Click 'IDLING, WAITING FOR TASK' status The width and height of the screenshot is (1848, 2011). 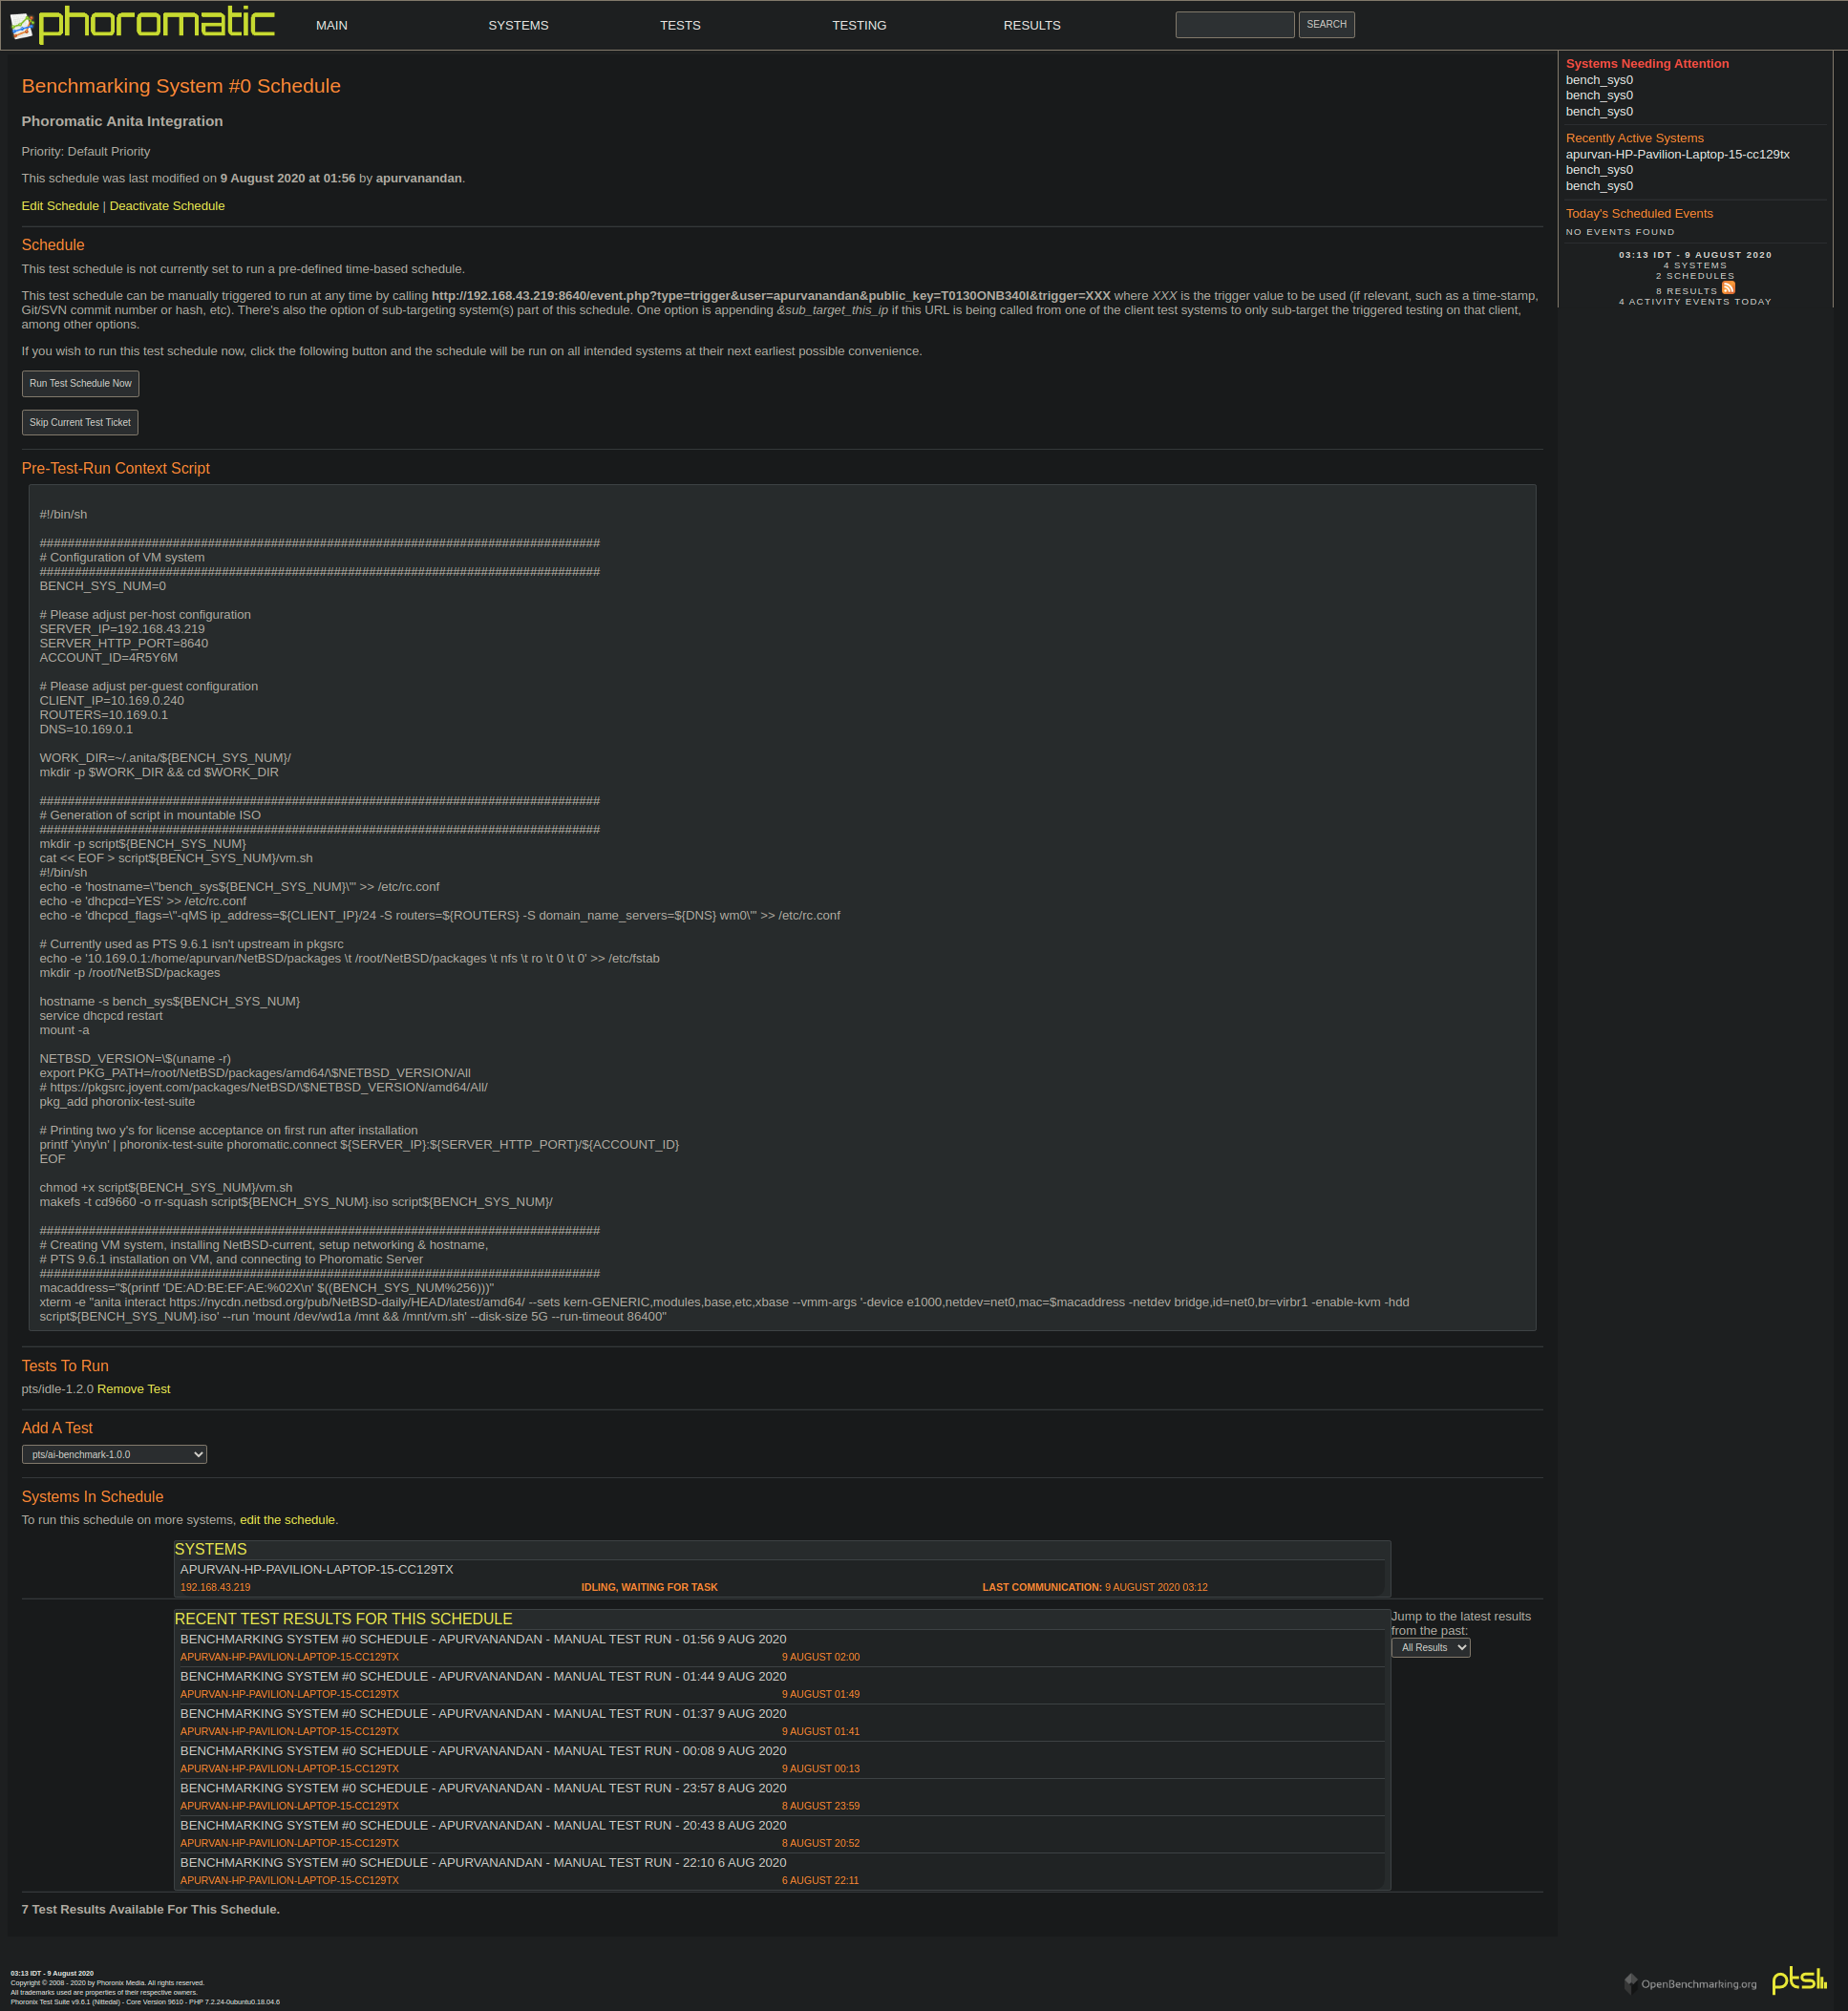(649, 1588)
